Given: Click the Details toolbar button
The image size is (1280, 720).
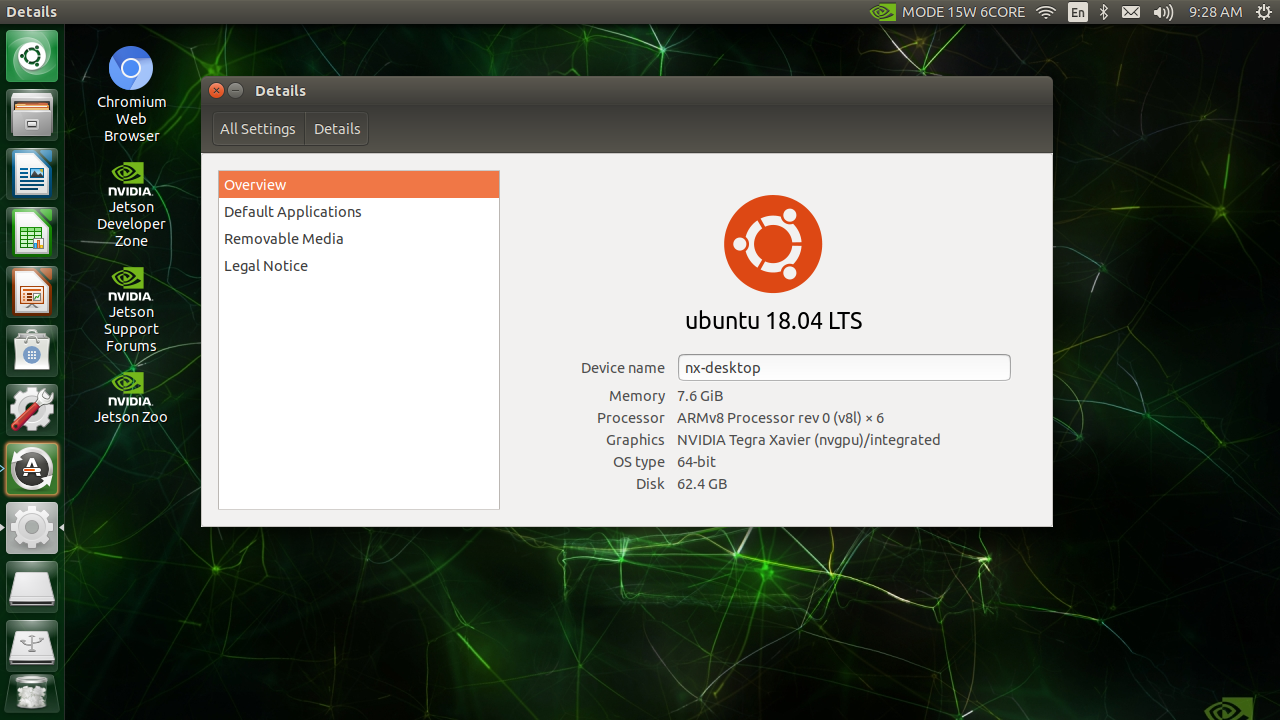Looking at the screenshot, I should pyautogui.click(x=337, y=129).
